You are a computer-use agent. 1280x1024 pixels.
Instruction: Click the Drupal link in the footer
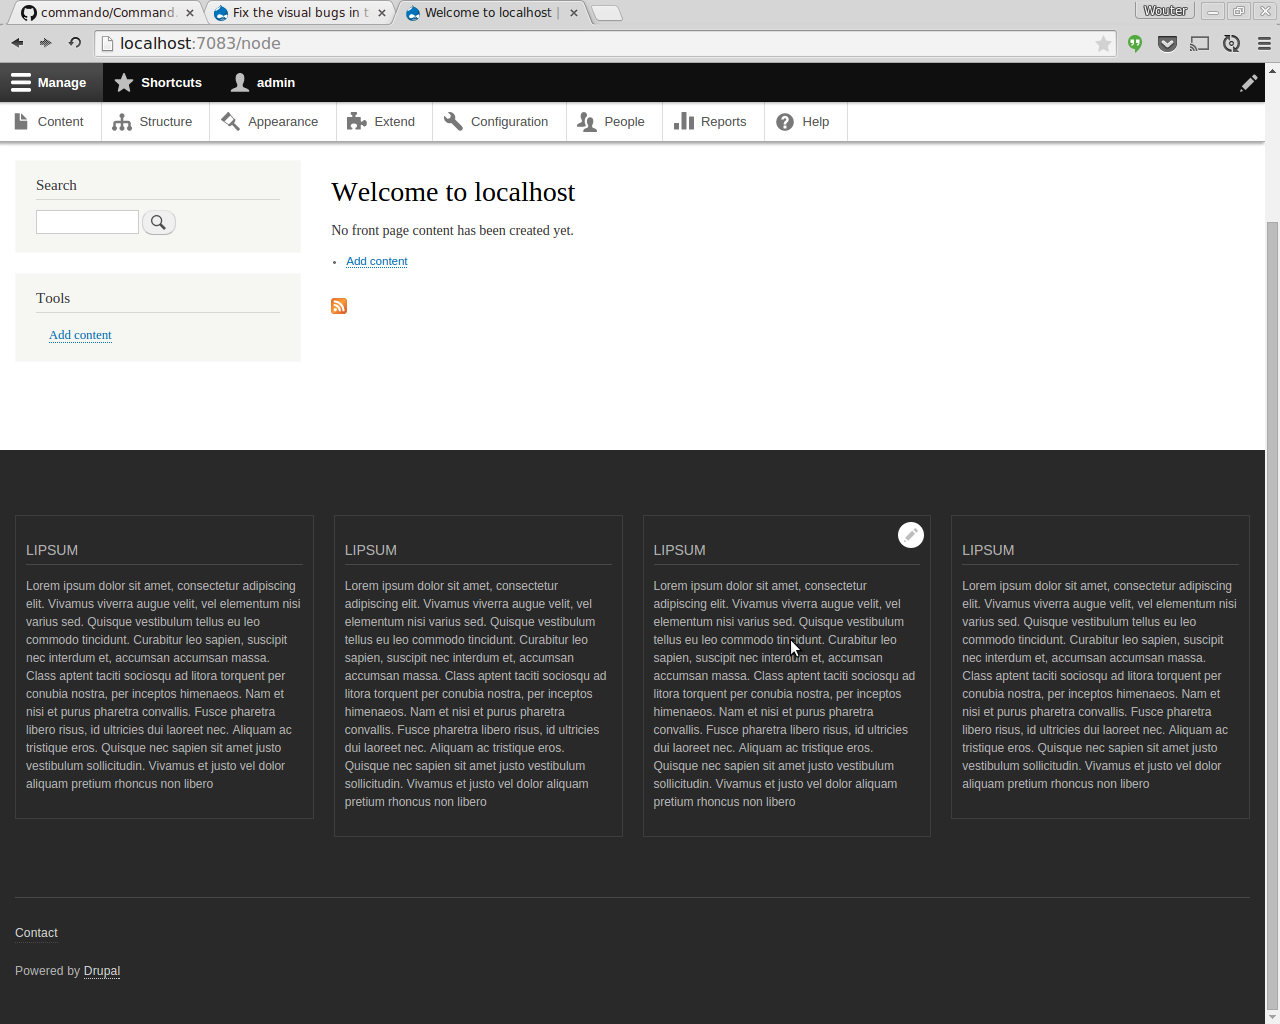(101, 970)
